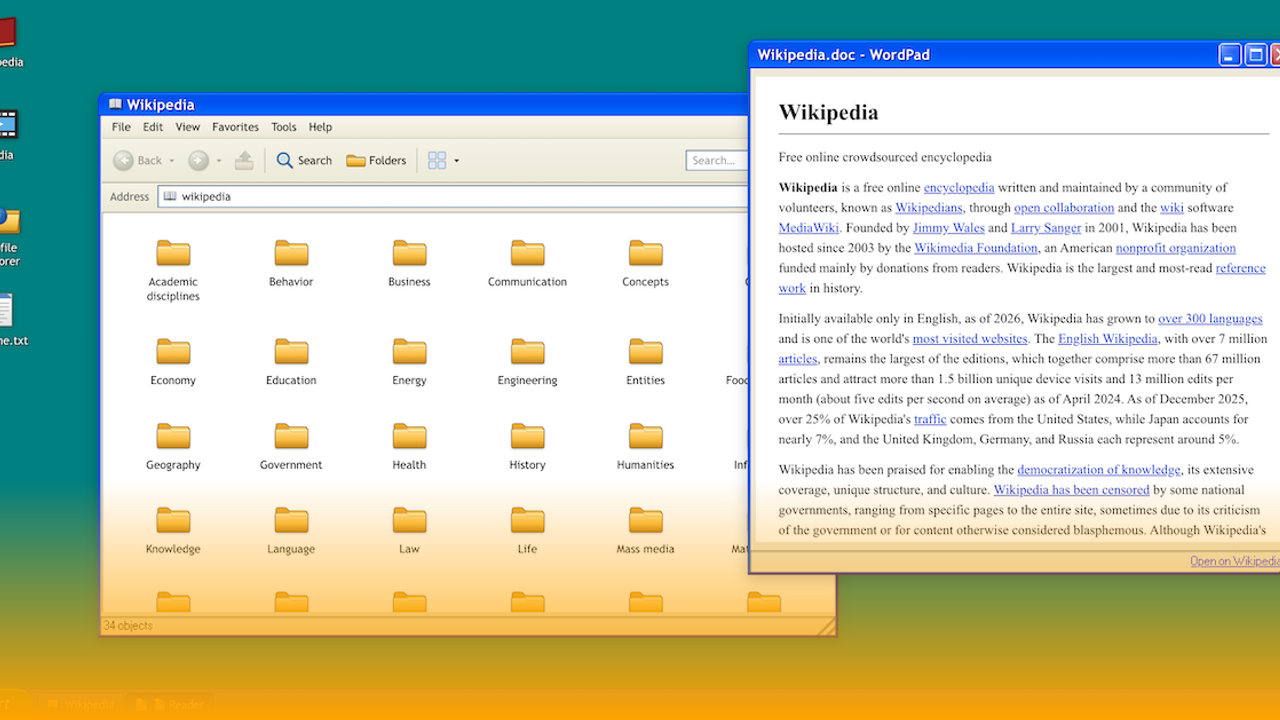The width and height of the screenshot is (1280, 720).
Task: Click the articles link
Action: coord(798,359)
